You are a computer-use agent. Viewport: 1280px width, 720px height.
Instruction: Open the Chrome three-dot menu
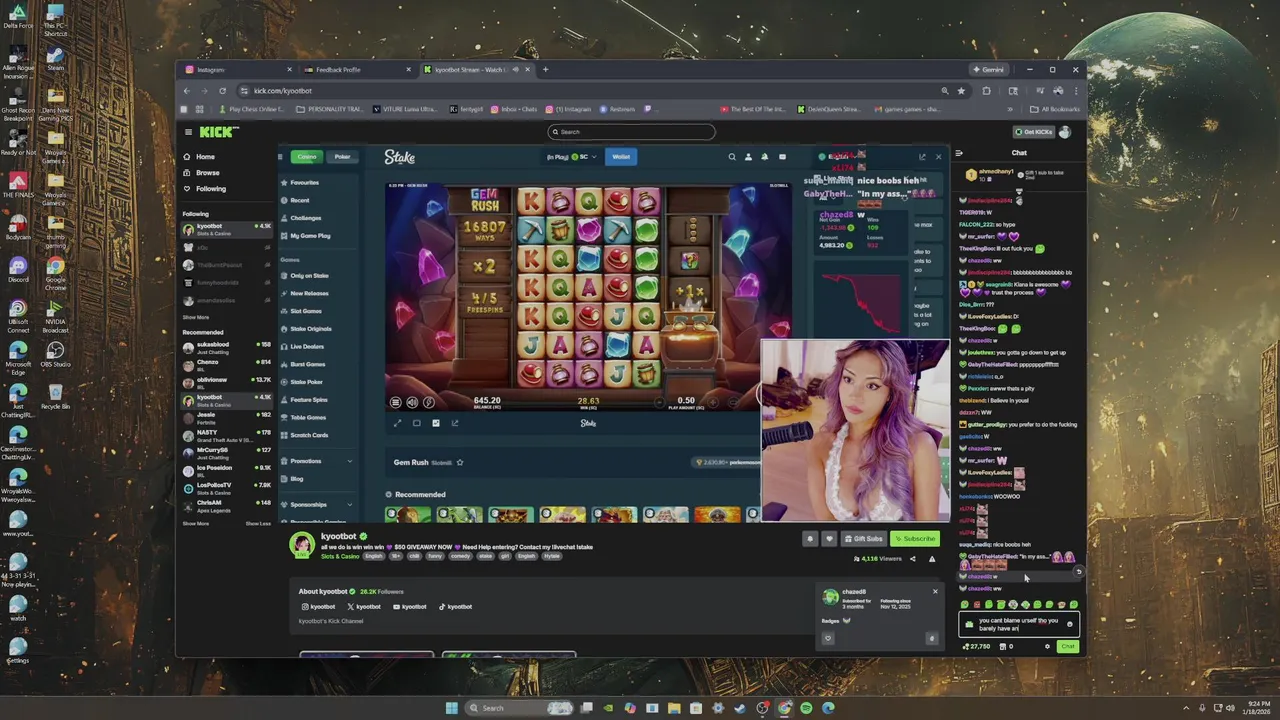coord(1075,91)
